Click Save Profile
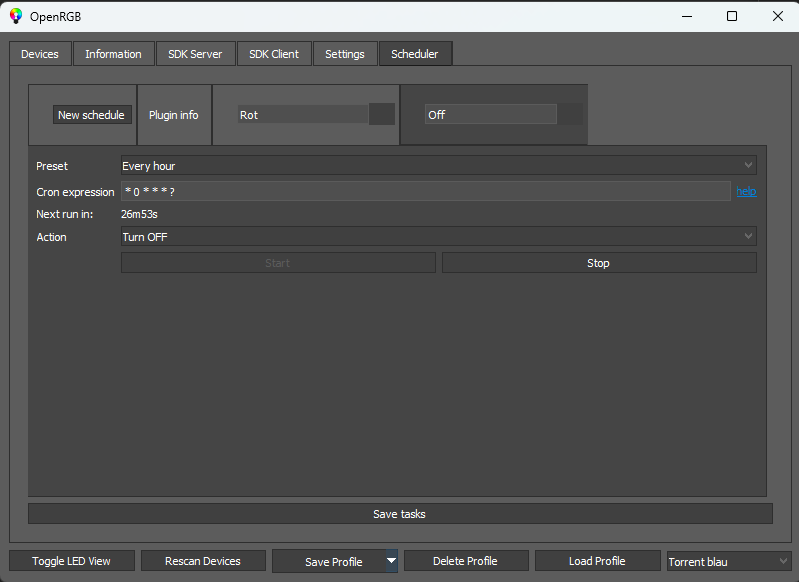Image resolution: width=799 pixels, height=582 pixels. (329, 562)
